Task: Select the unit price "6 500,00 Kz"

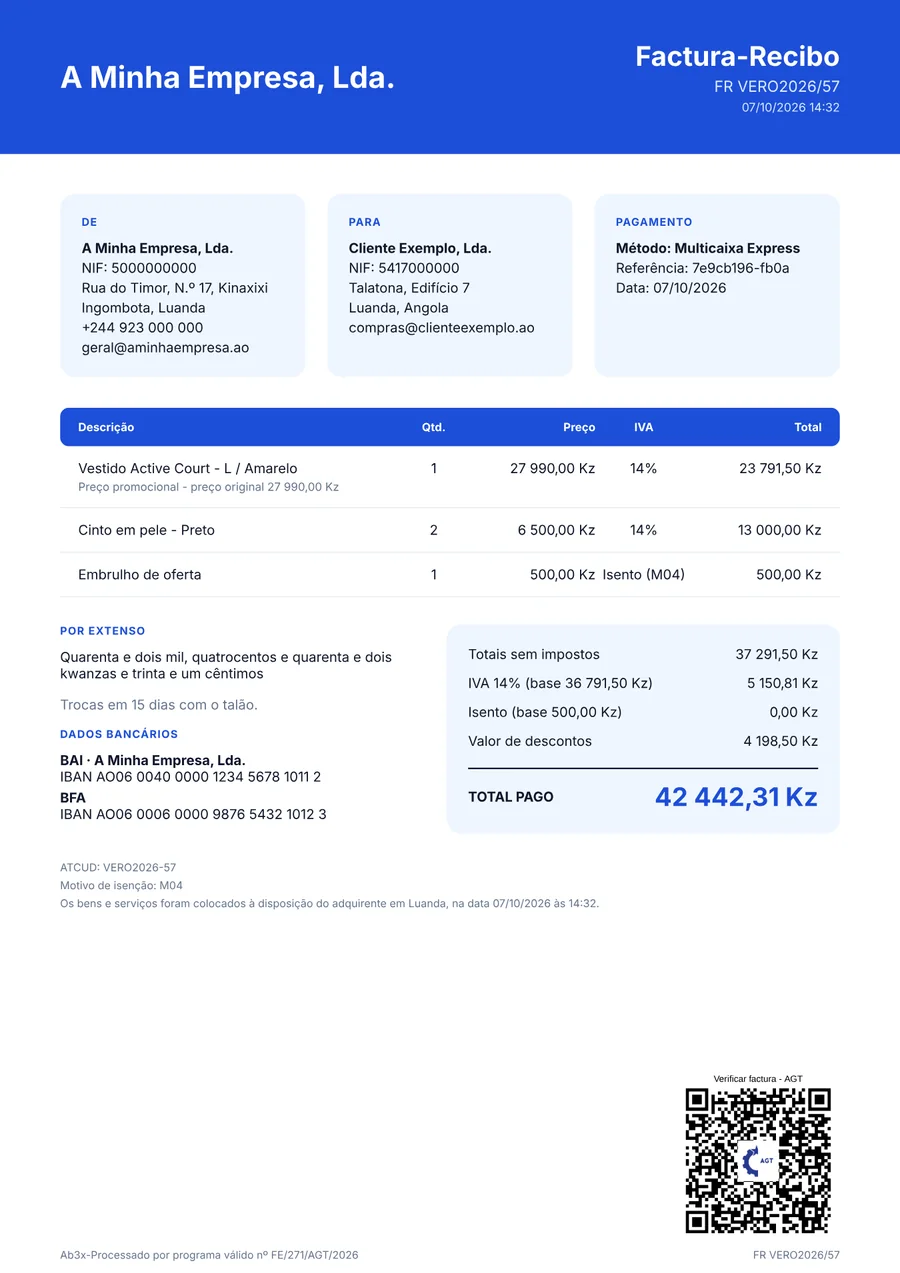Action: coord(556,530)
